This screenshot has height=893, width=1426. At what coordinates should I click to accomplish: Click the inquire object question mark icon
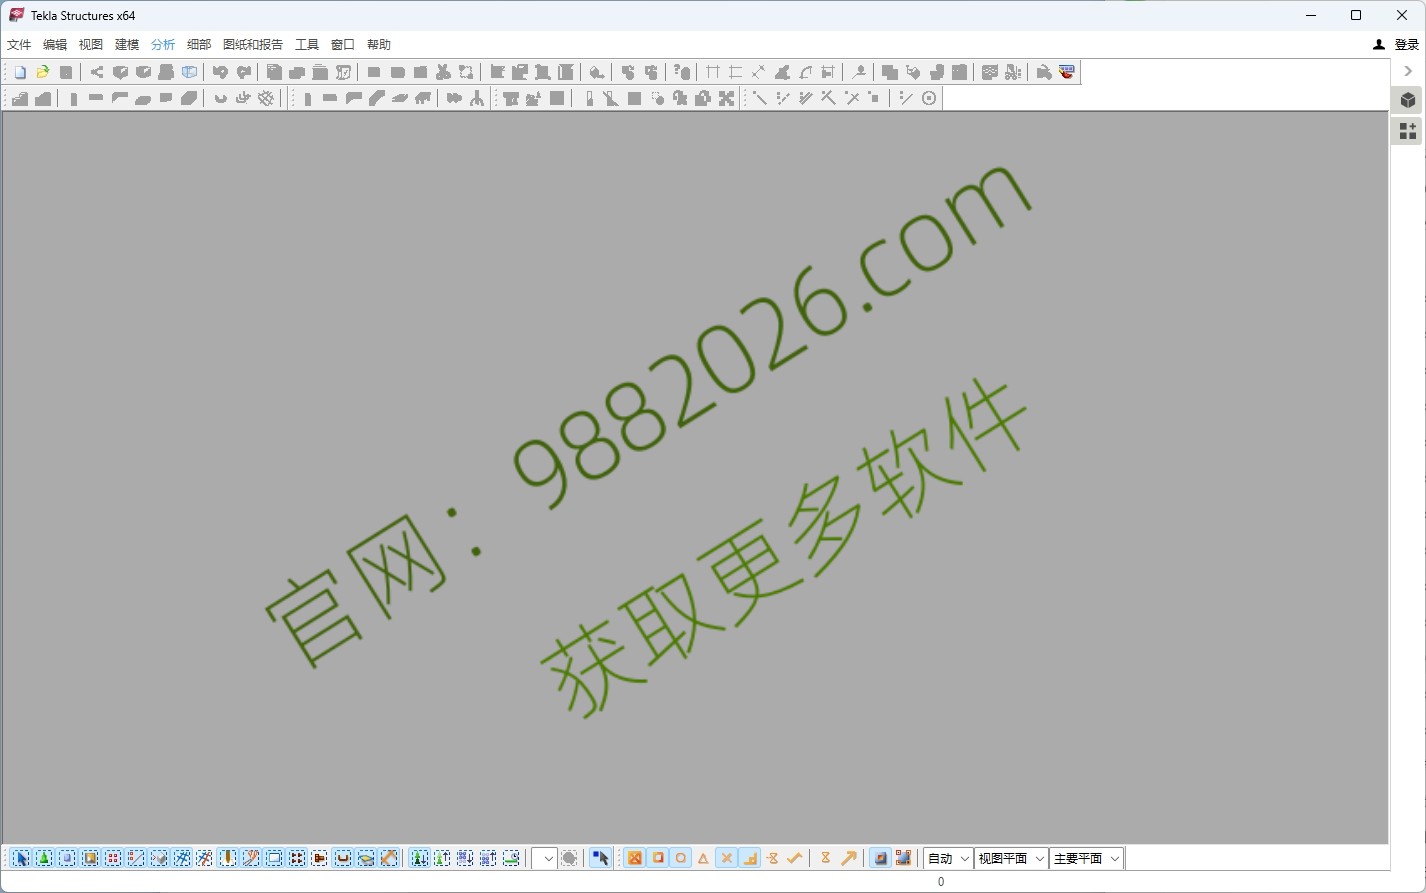point(682,72)
